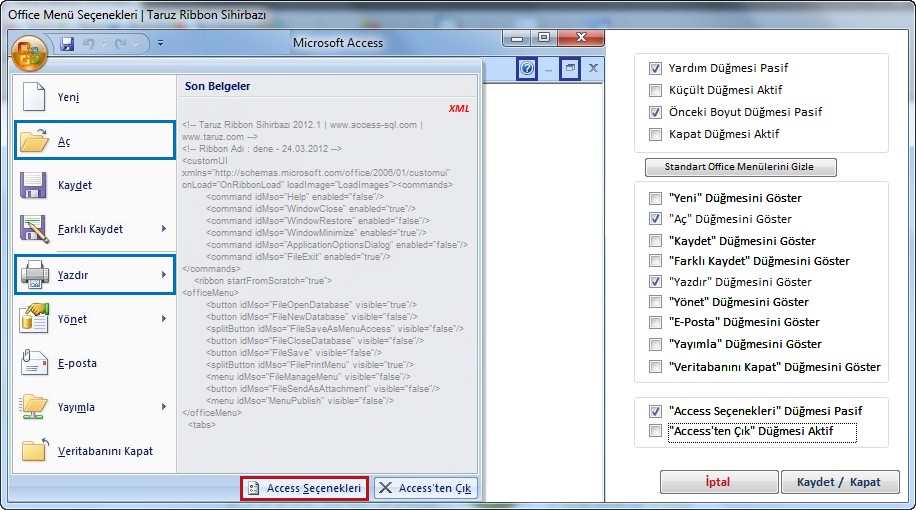Enable the Küçült Düğmesi Aktif checkbox

point(656,90)
